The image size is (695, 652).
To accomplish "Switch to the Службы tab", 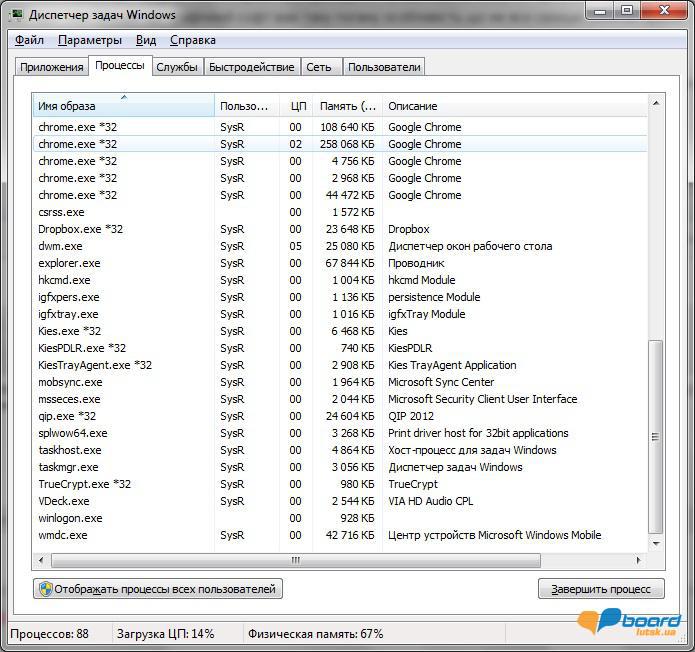I will pyautogui.click(x=177, y=67).
